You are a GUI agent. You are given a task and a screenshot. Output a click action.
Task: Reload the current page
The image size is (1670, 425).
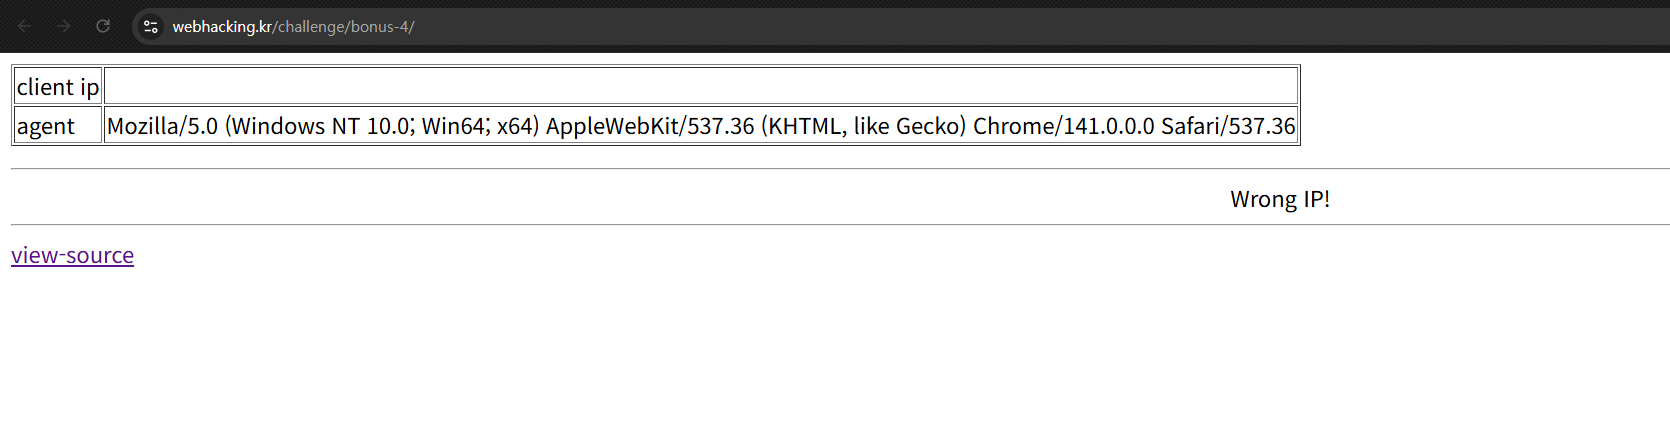tap(103, 26)
